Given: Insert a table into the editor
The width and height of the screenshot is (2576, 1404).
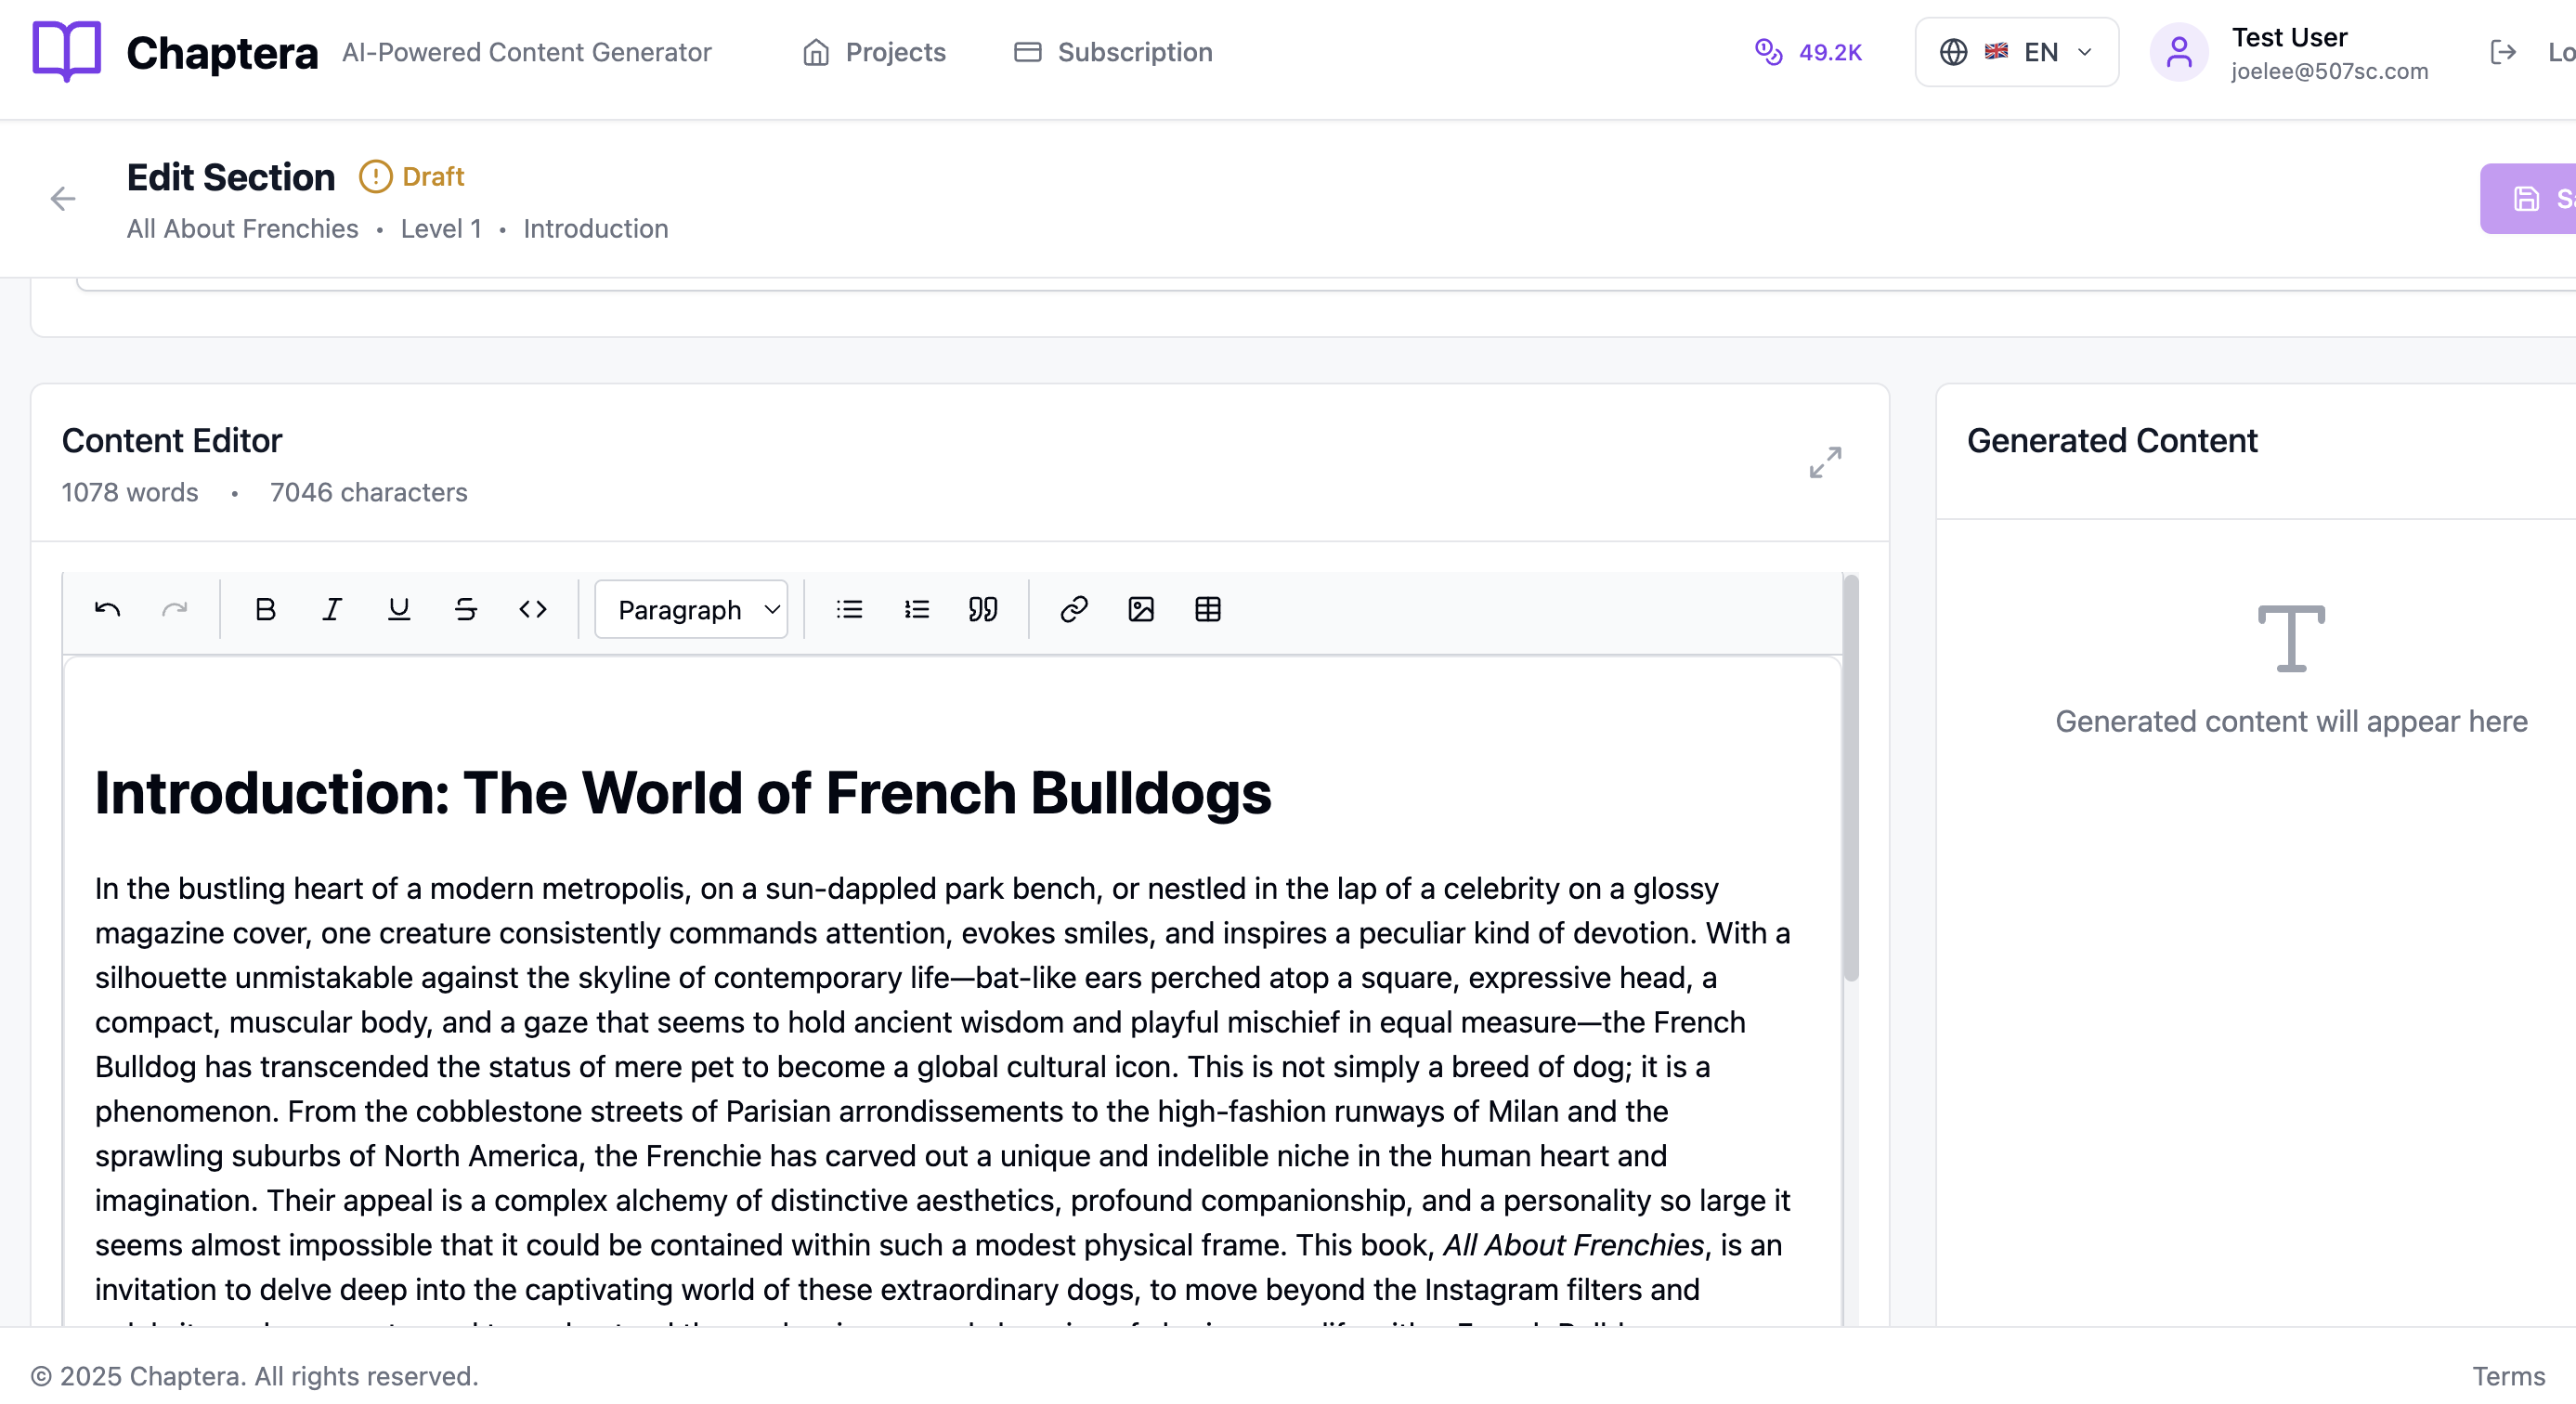Looking at the screenshot, I should pos(1208,609).
